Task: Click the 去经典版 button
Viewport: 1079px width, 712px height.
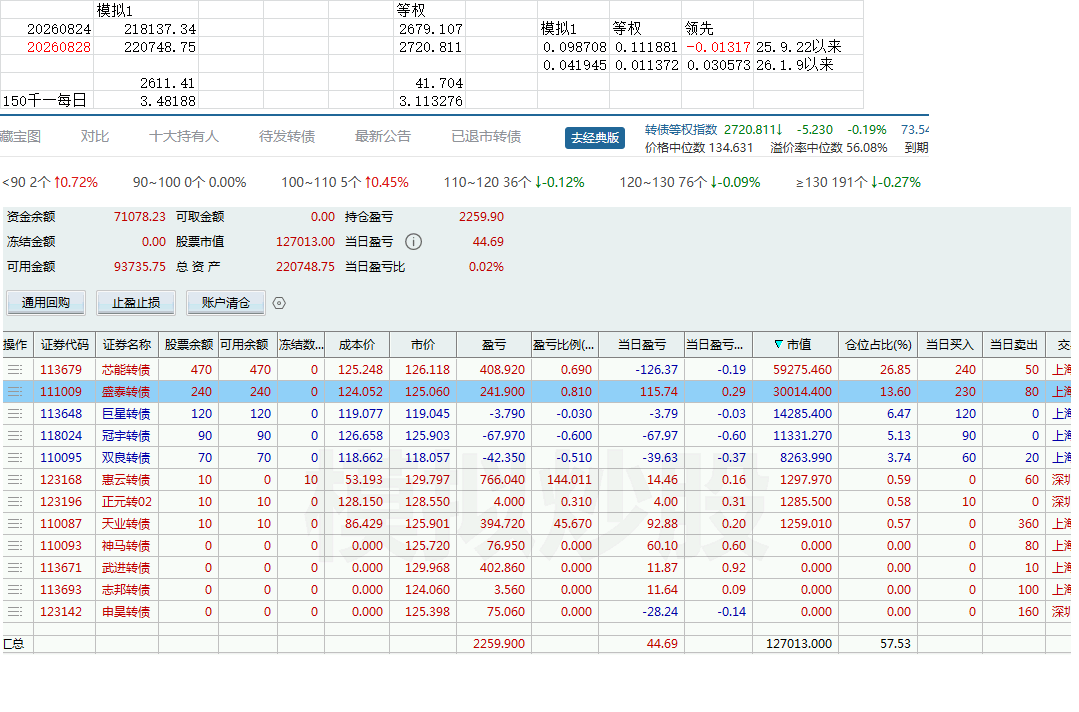Action: (595, 138)
